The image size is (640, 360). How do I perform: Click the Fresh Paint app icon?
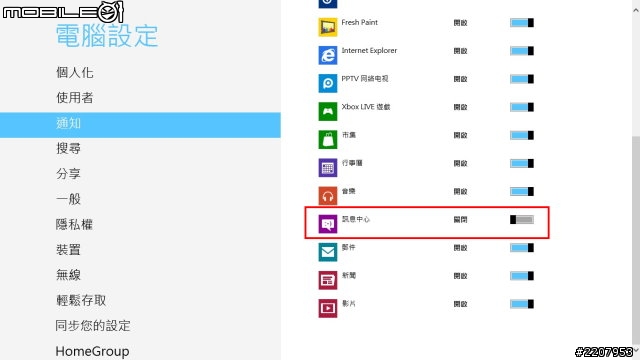coord(328,27)
